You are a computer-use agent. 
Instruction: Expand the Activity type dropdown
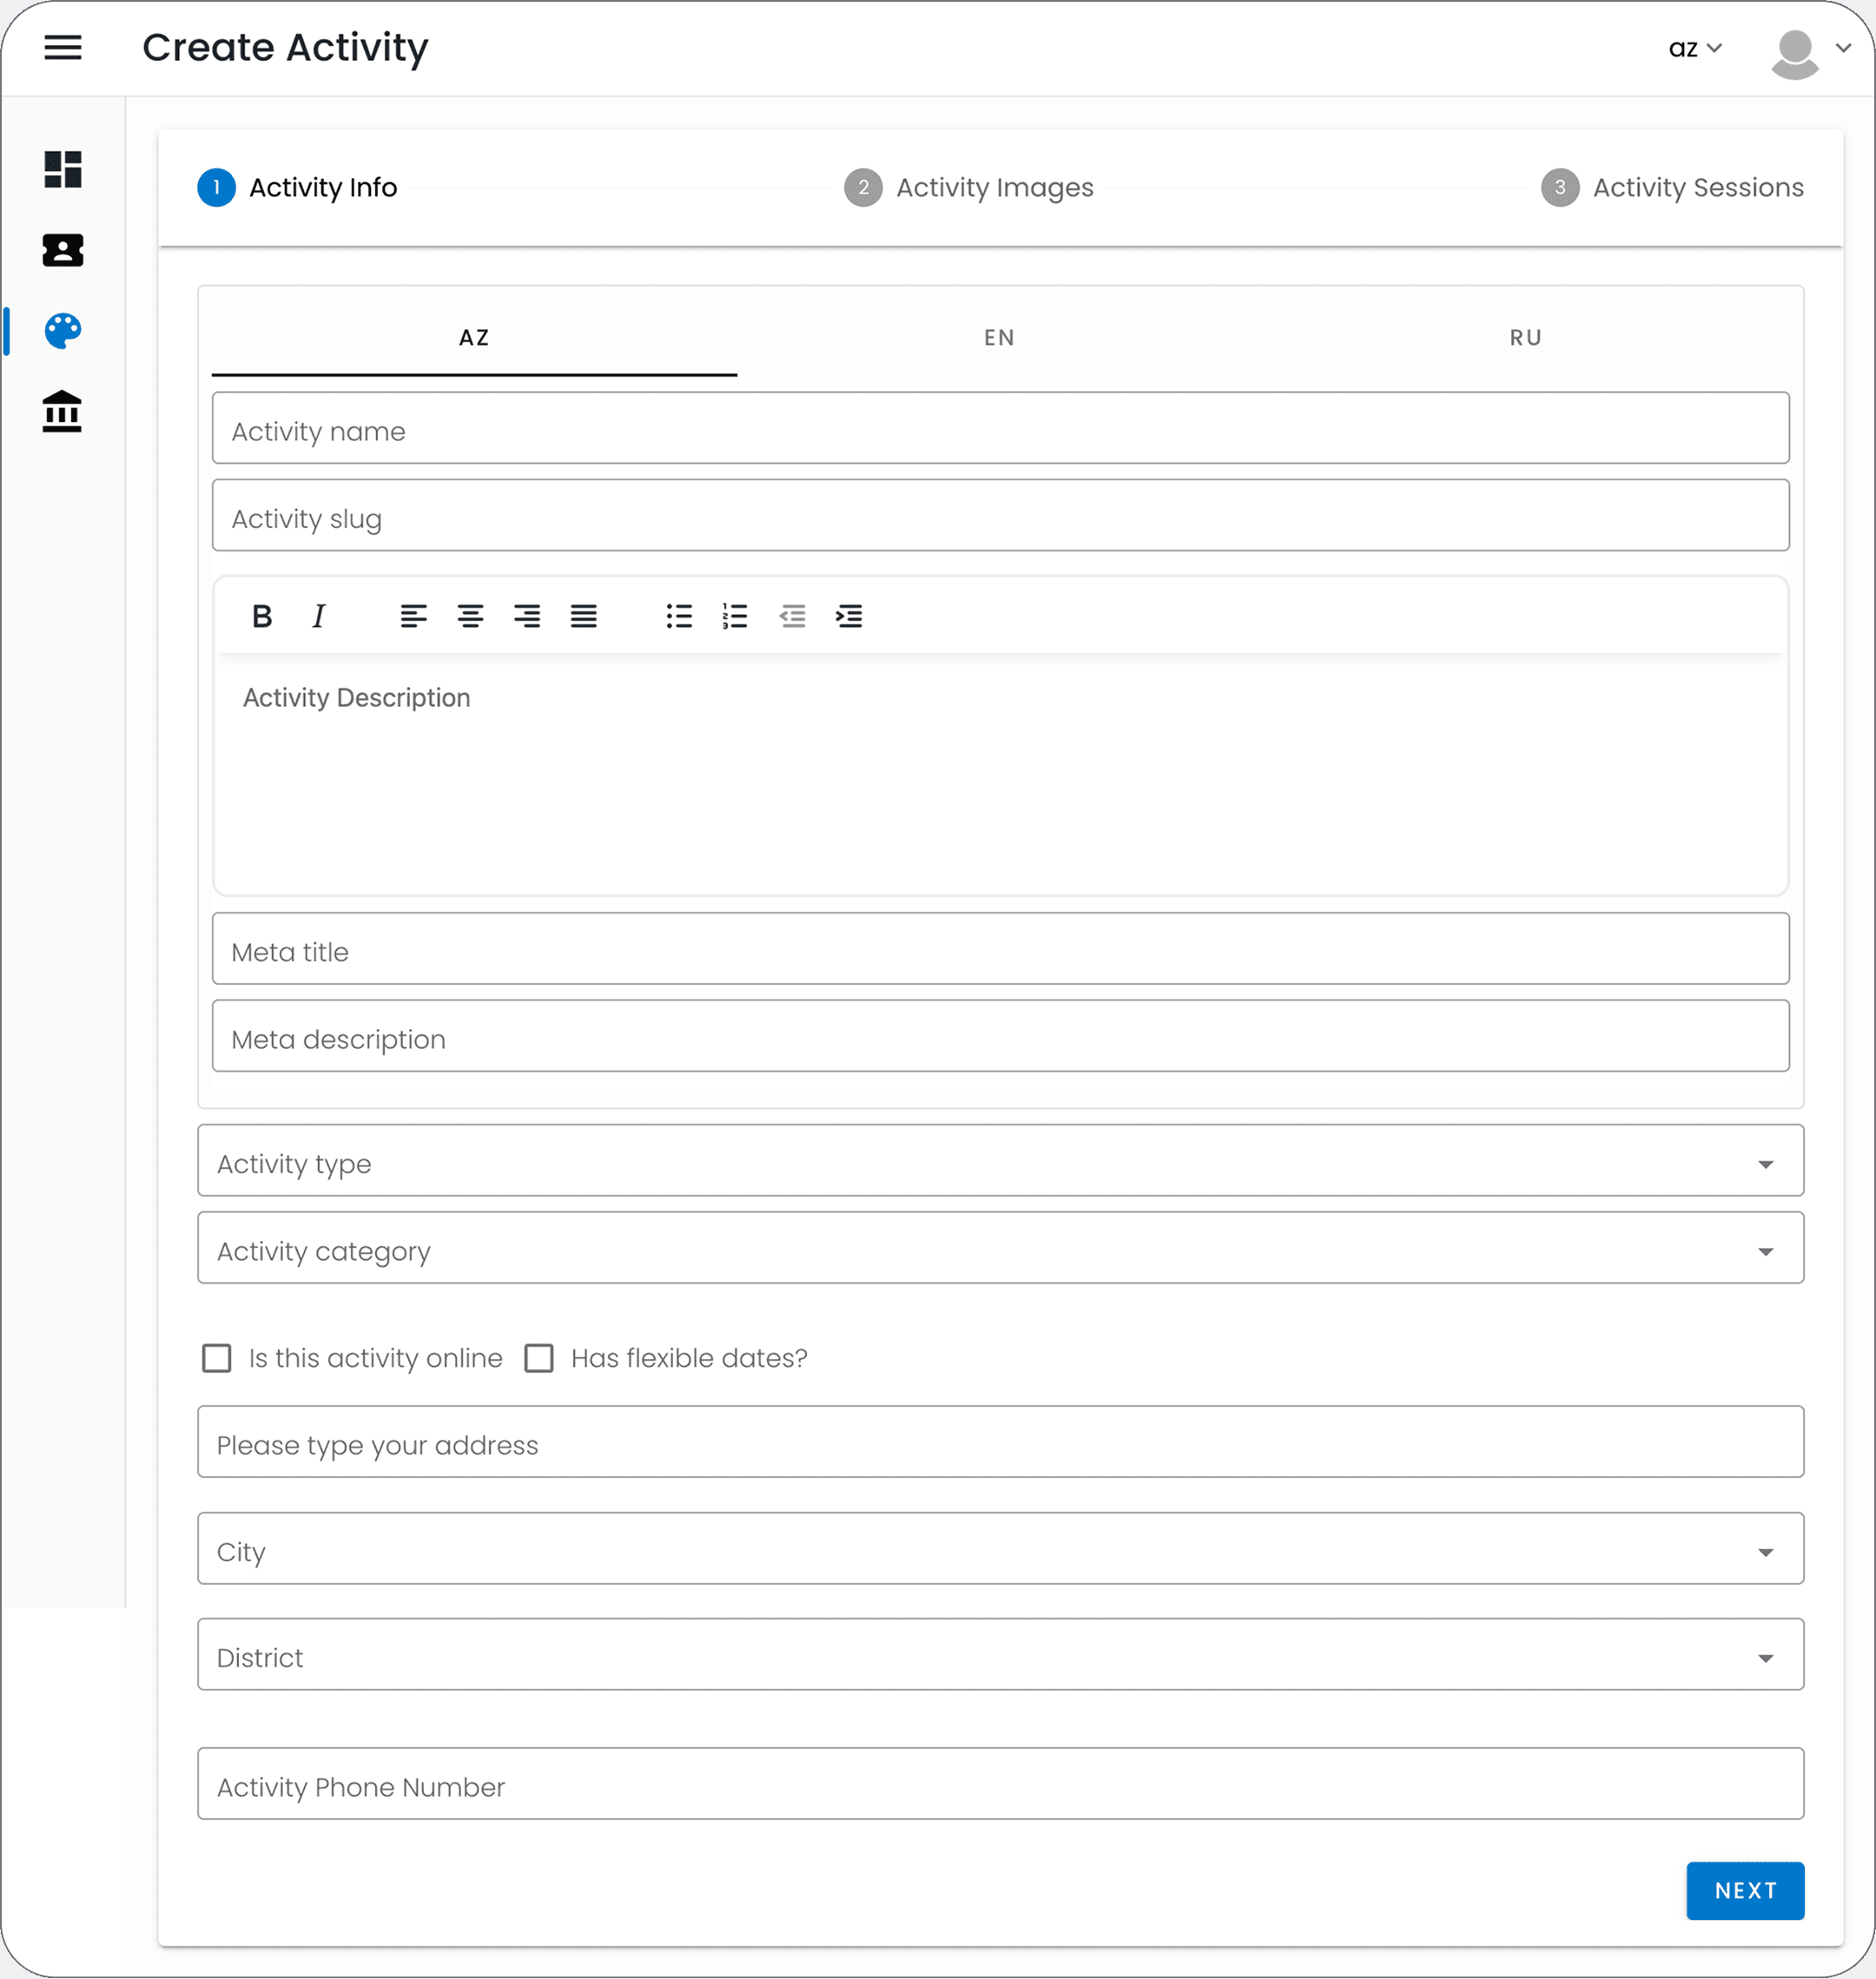1000,1160
